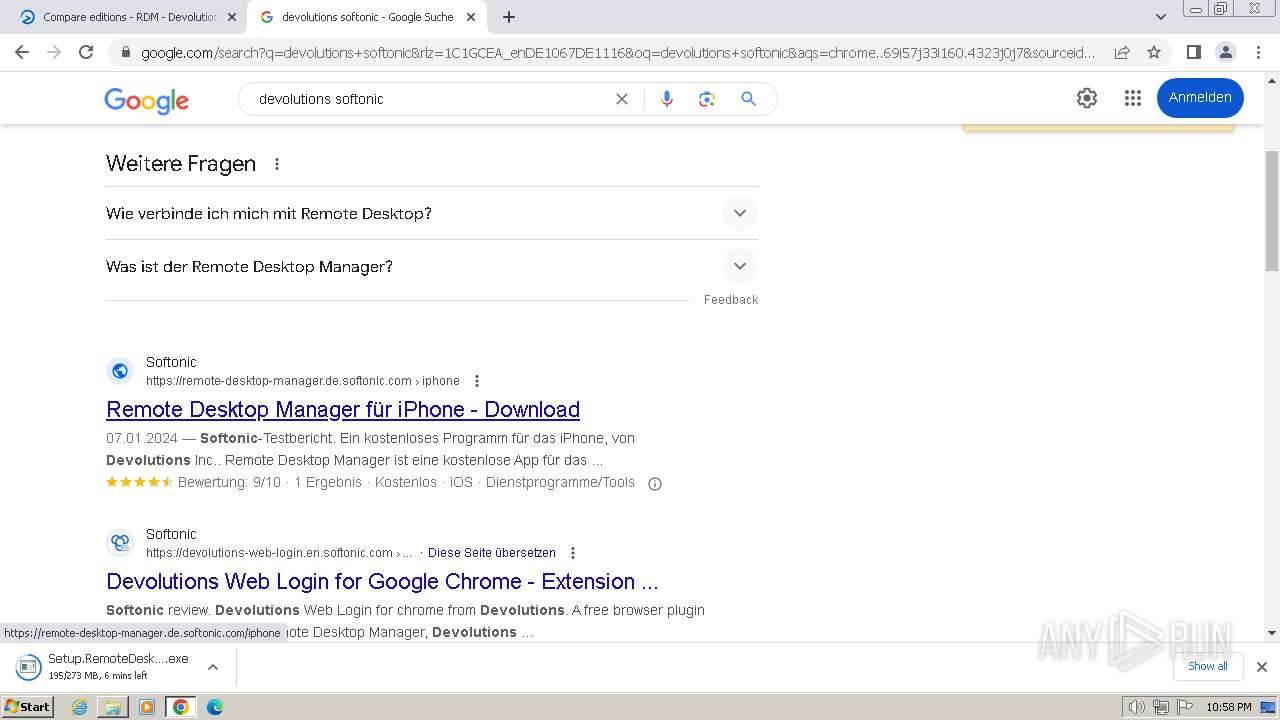Click the 'Weitere Fragen' heading text

[x=181, y=164]
